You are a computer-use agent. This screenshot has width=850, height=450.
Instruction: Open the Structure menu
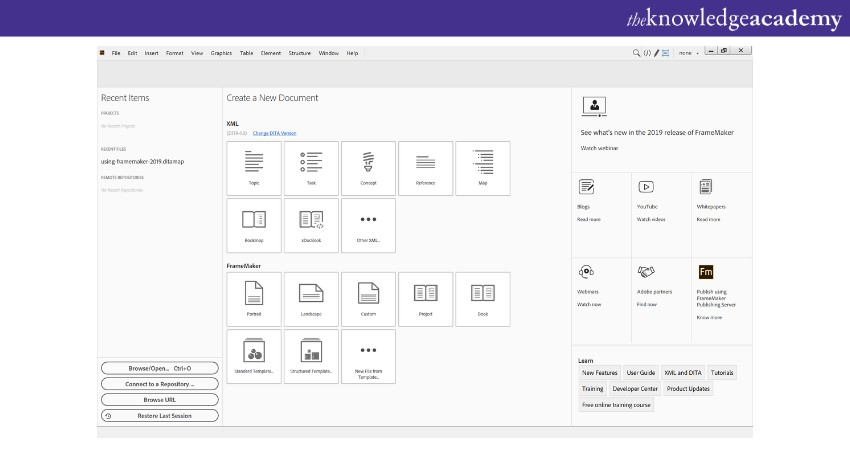[300, 53]
